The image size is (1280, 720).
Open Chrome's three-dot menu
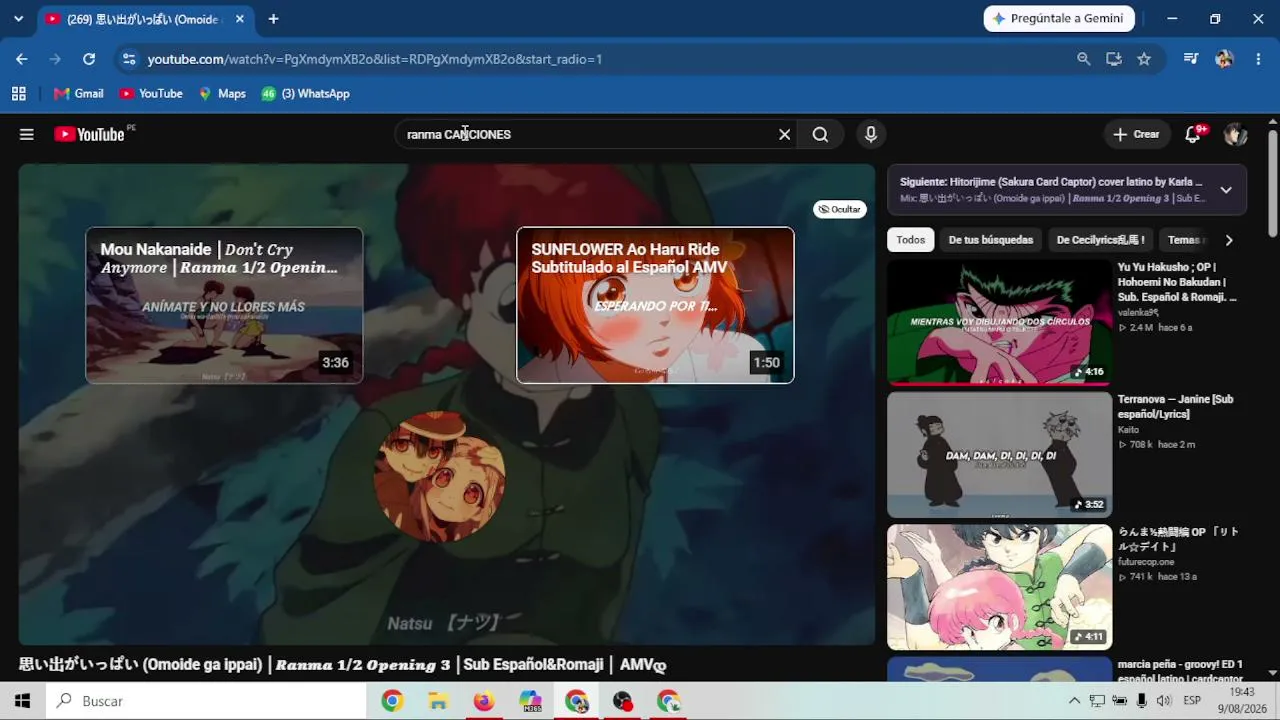pos(1257,59)
